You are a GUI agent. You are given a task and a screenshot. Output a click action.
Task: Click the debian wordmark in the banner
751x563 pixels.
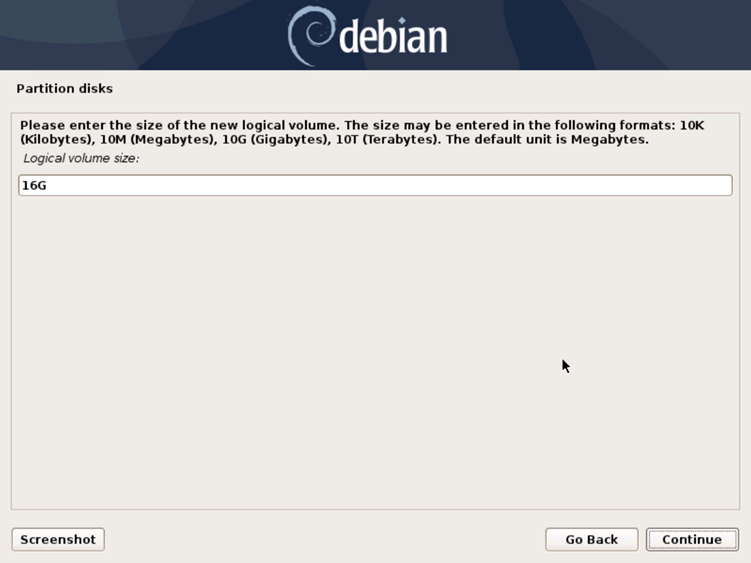coord(393,36)
